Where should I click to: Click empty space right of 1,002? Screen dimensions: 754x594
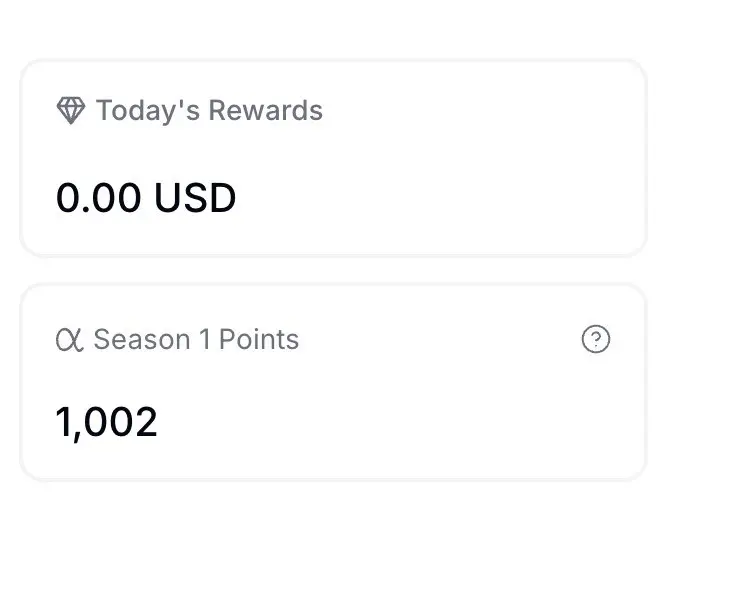[x=385, y=422]
